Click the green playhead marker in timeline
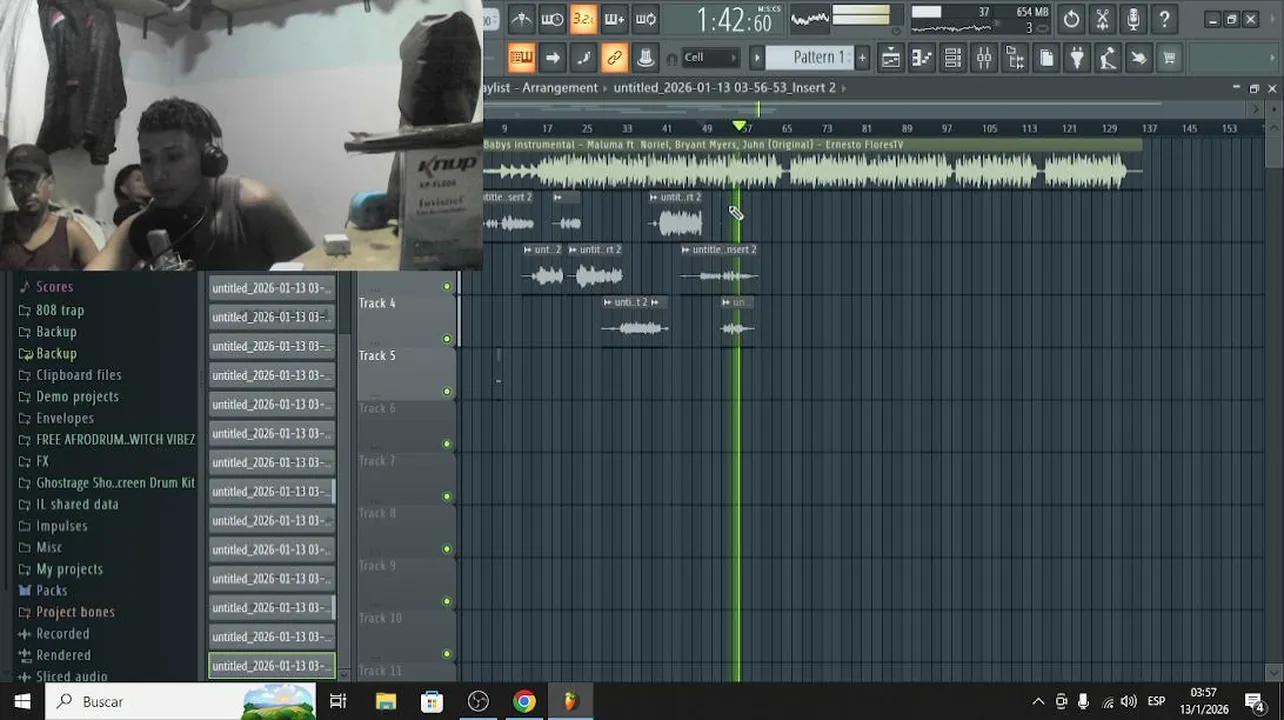The image size is (1284, 720). coord(739,126)
